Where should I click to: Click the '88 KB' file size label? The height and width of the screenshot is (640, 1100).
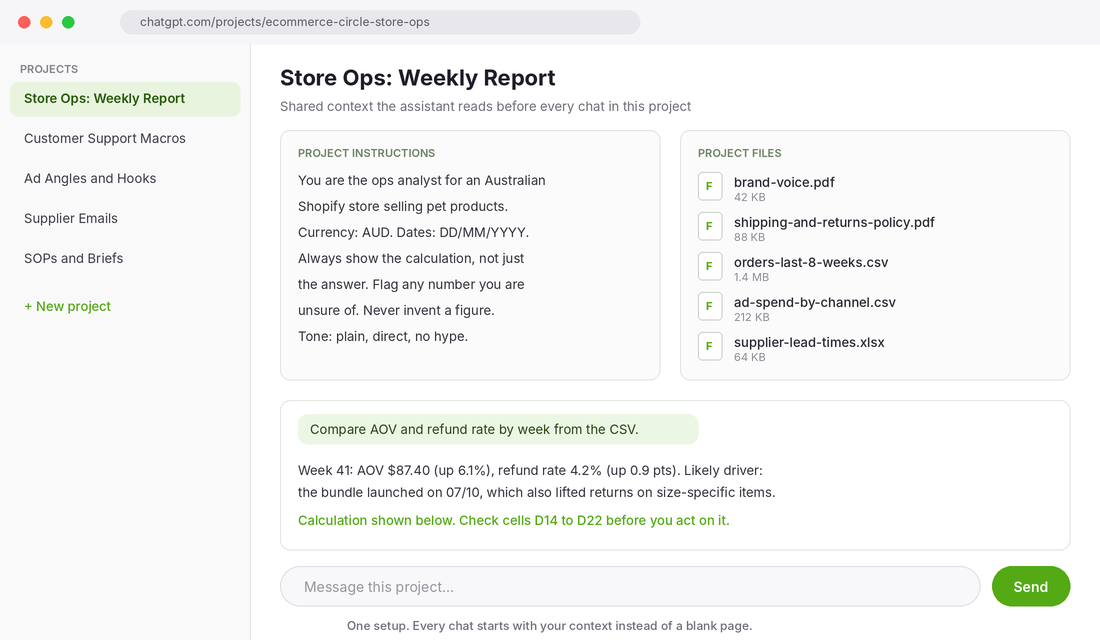point(749,237)
